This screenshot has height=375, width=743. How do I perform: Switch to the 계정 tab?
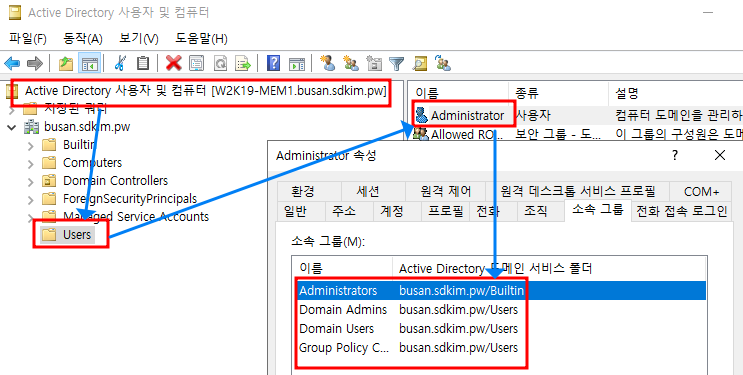(x=397, y=211)
